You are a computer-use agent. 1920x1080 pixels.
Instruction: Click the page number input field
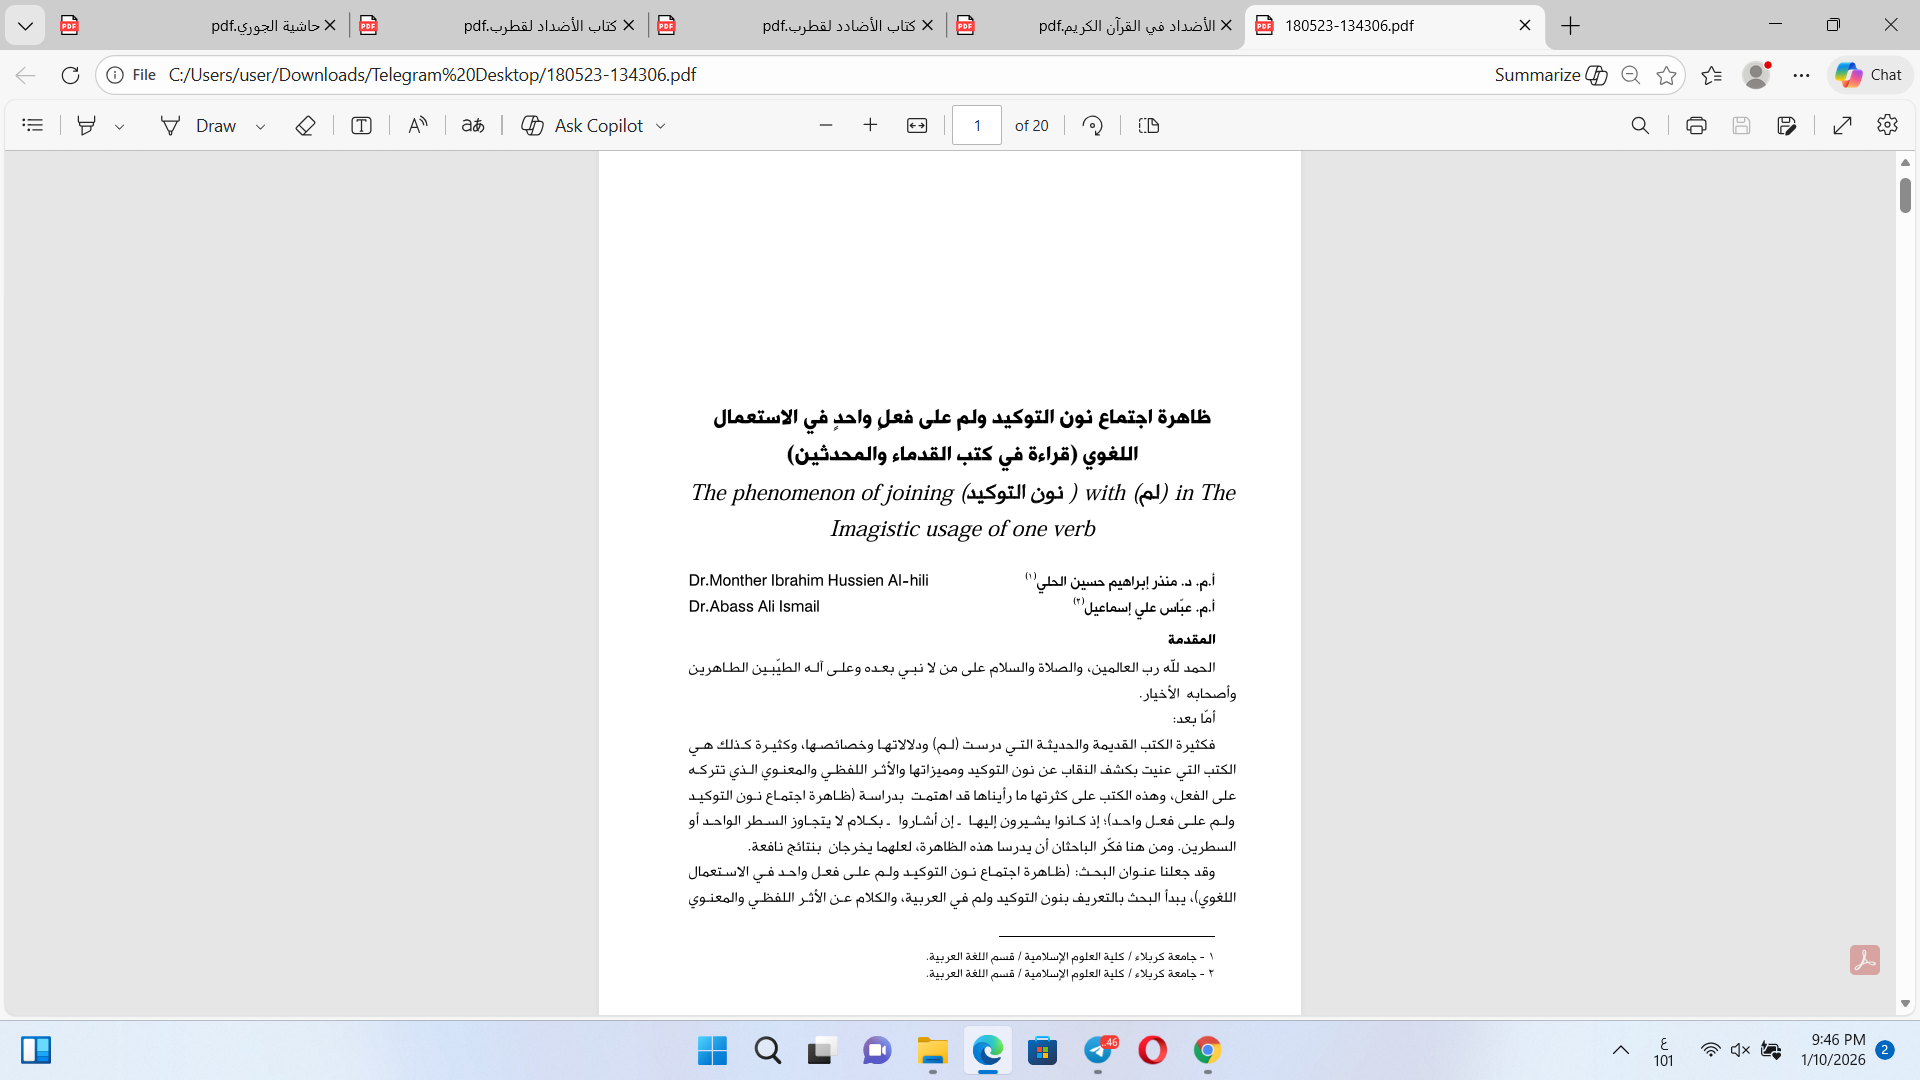977,125
